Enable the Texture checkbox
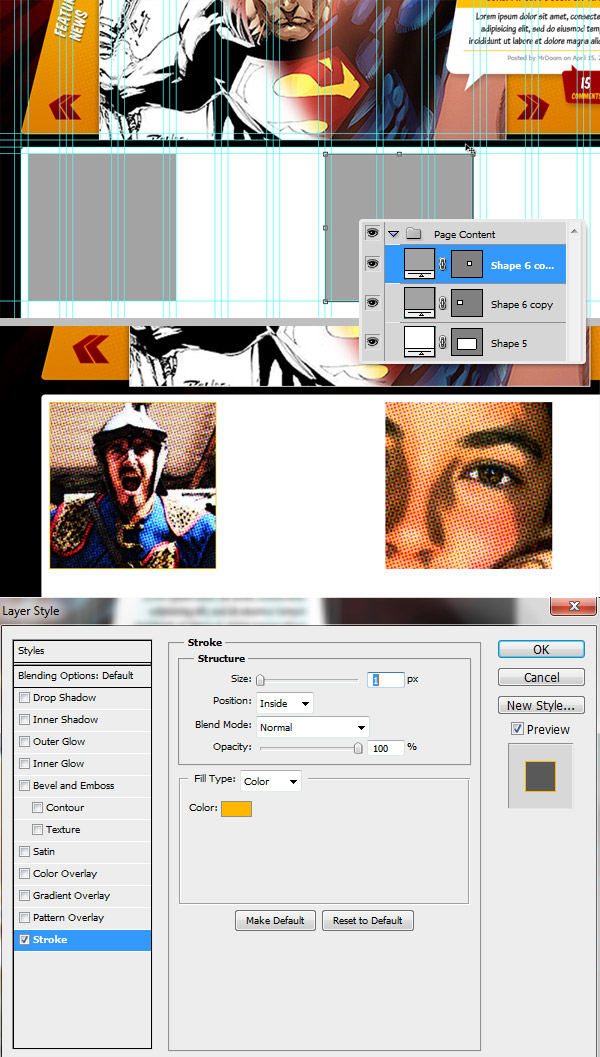 coord(38,830)
